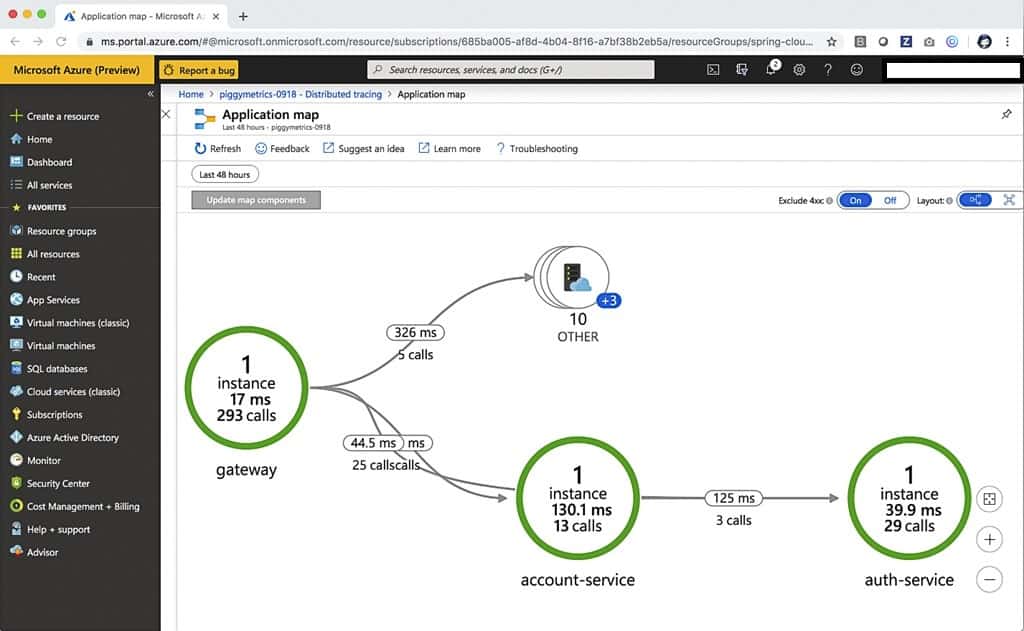Screen dimensions: 1024x631
Task: Open portal settings gear
Action: 799,70
